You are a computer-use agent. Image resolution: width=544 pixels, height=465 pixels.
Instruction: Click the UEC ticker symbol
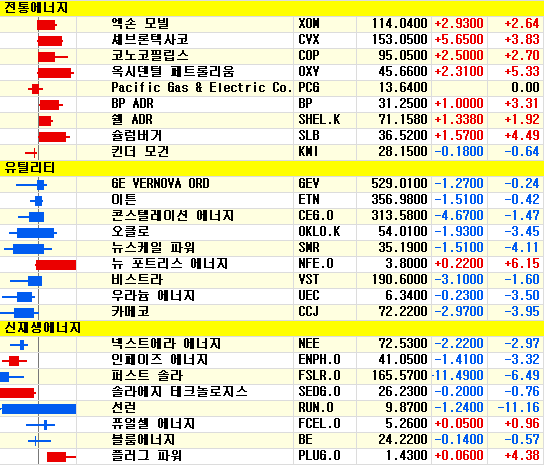(308, 295)
